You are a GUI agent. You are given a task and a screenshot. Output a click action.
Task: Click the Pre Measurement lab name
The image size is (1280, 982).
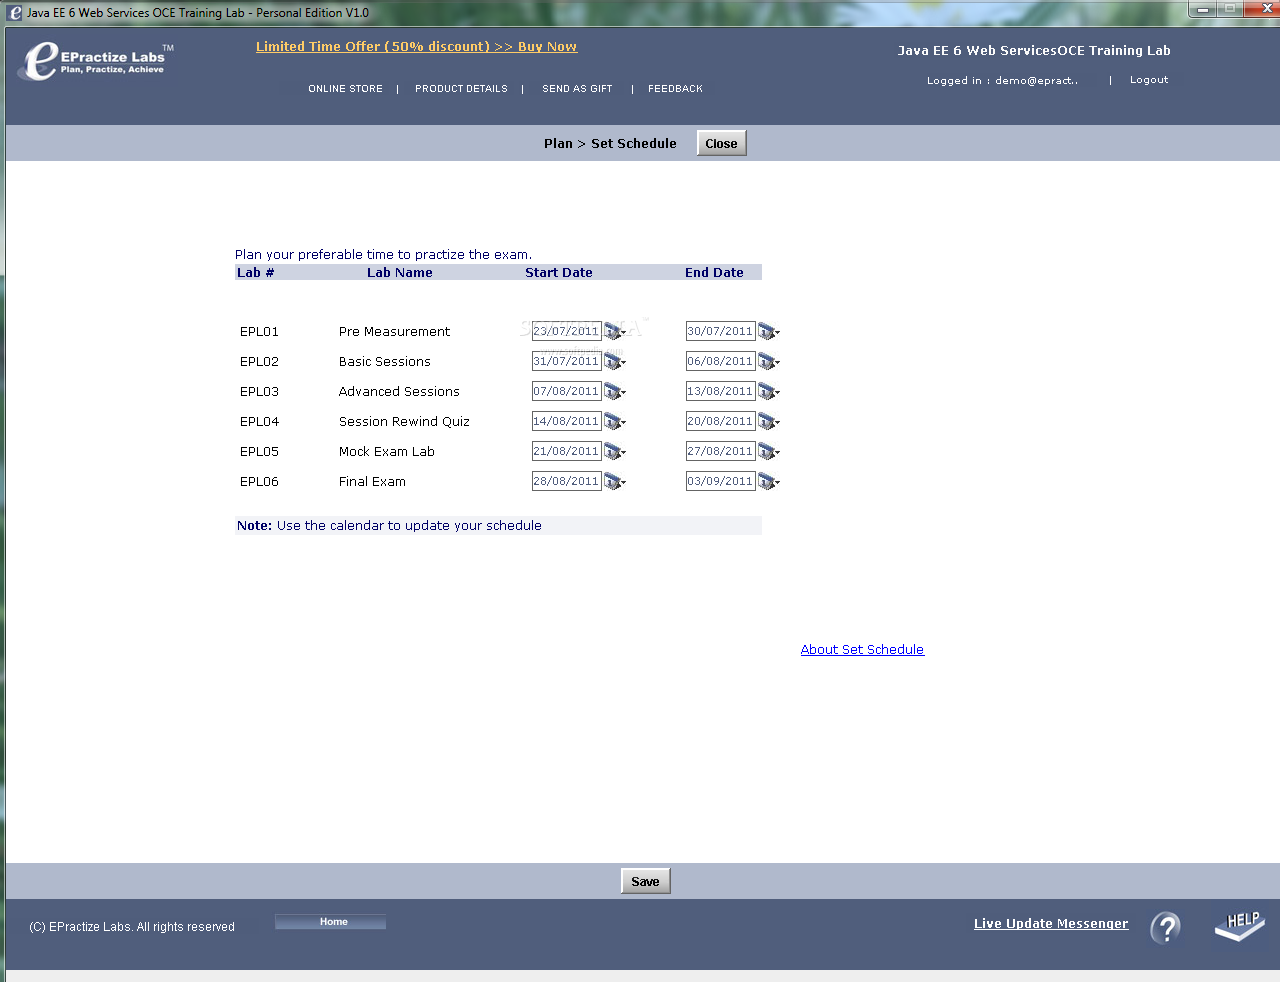(x=394, y=332)
